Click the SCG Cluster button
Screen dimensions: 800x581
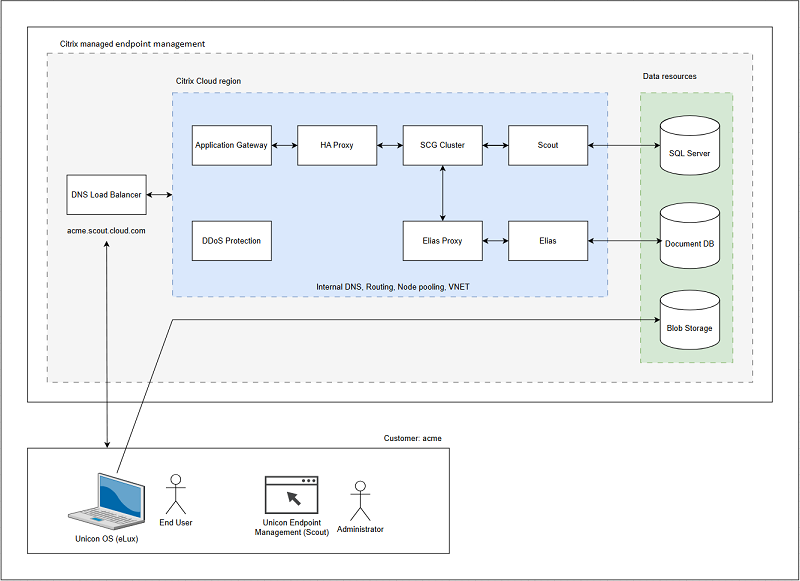pos(442,144)
